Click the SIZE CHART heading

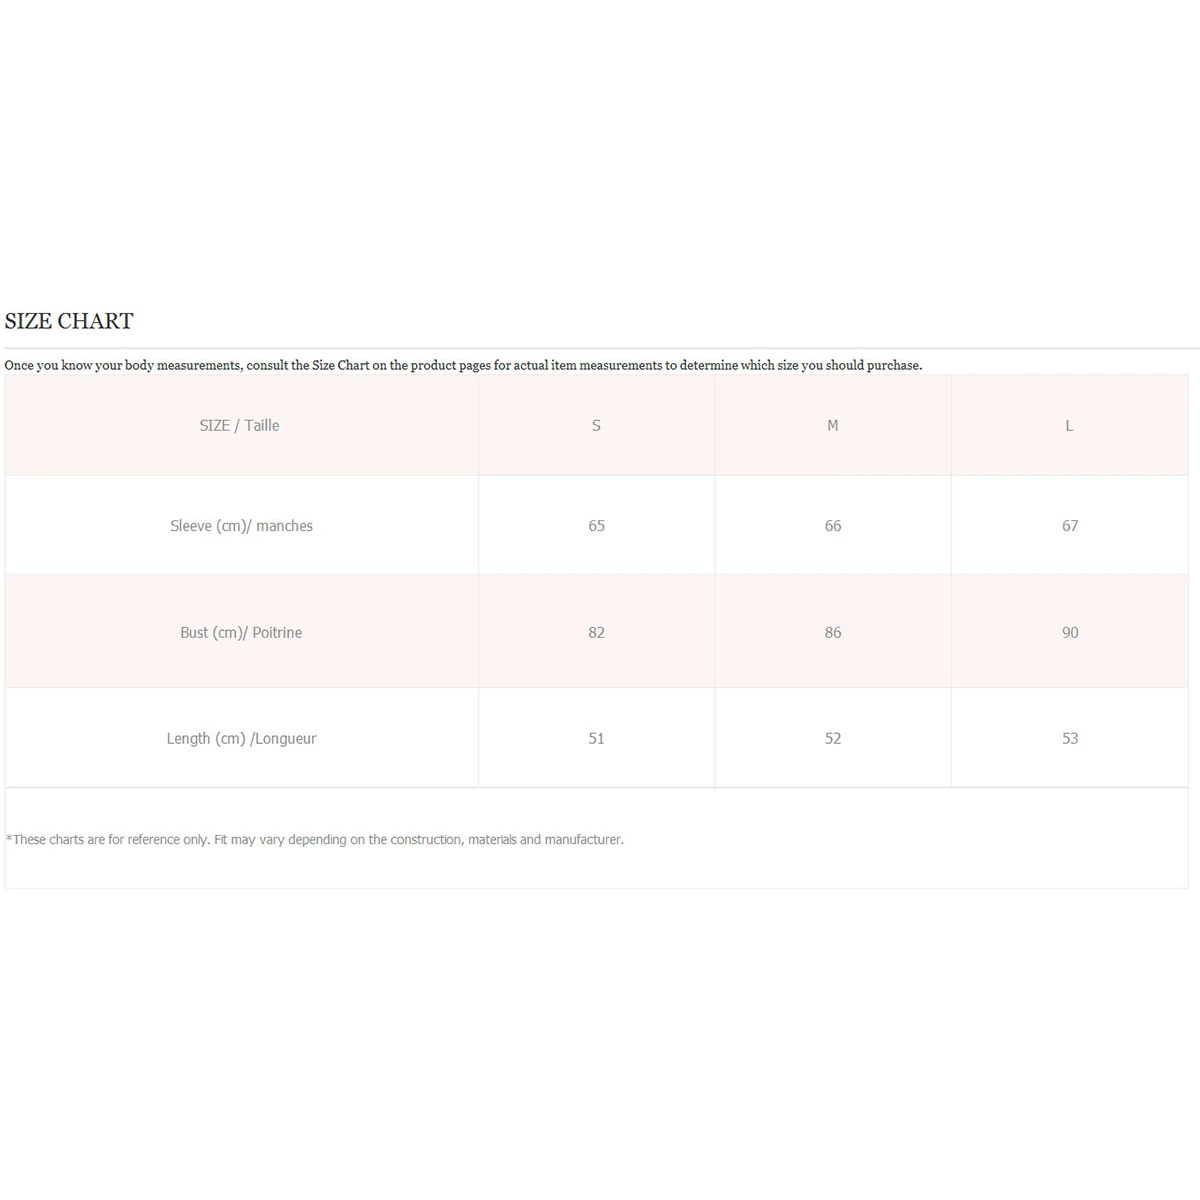(x=69, y=321)
